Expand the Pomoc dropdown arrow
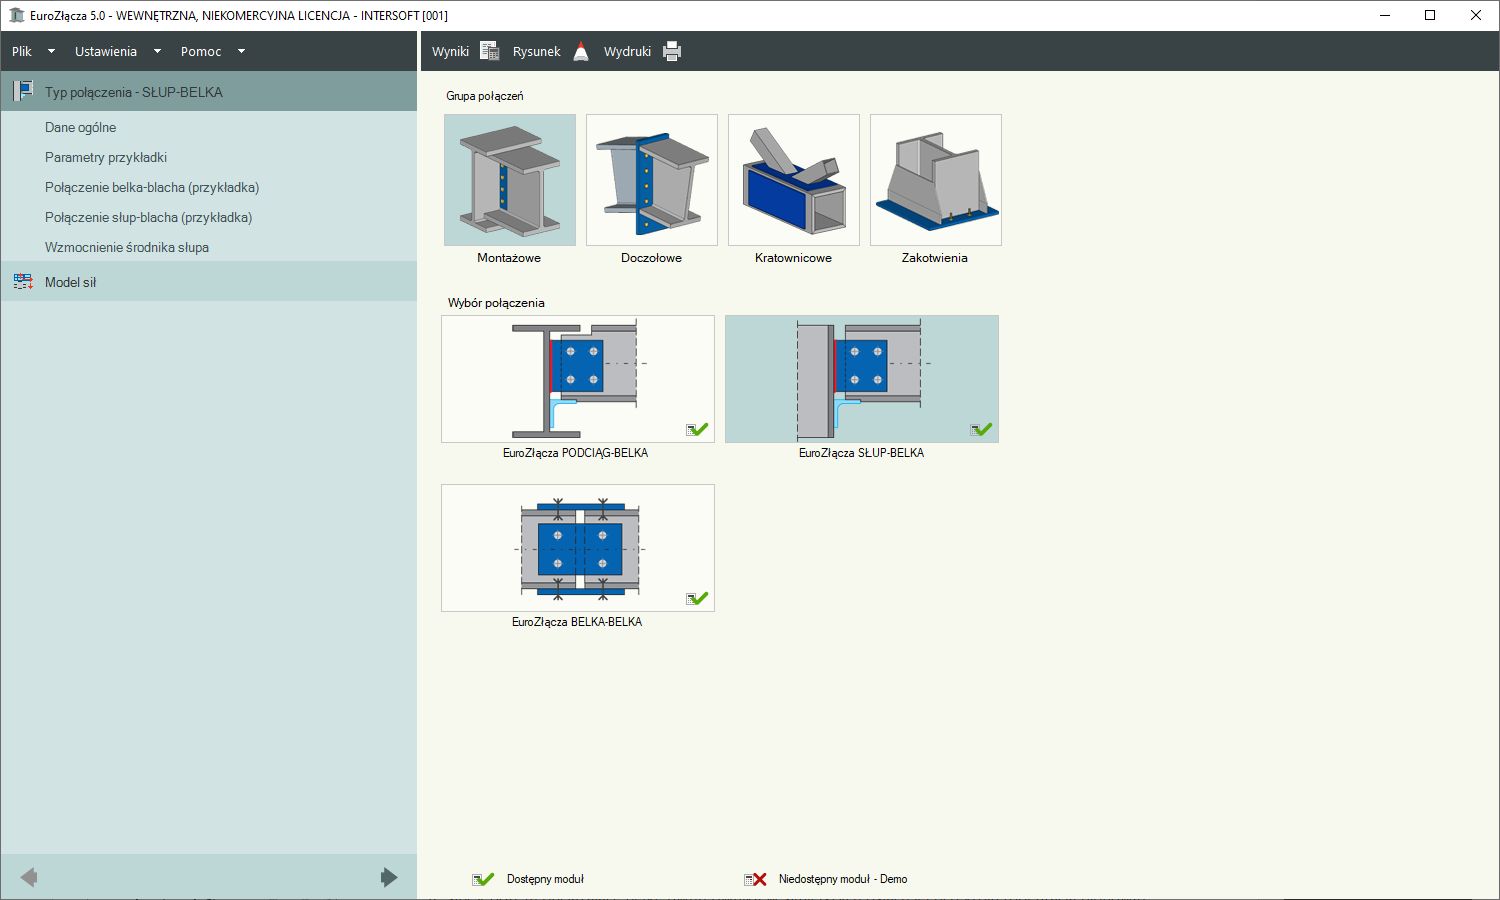The width and height of the screenshot is (1500, 900). (241, 51)
